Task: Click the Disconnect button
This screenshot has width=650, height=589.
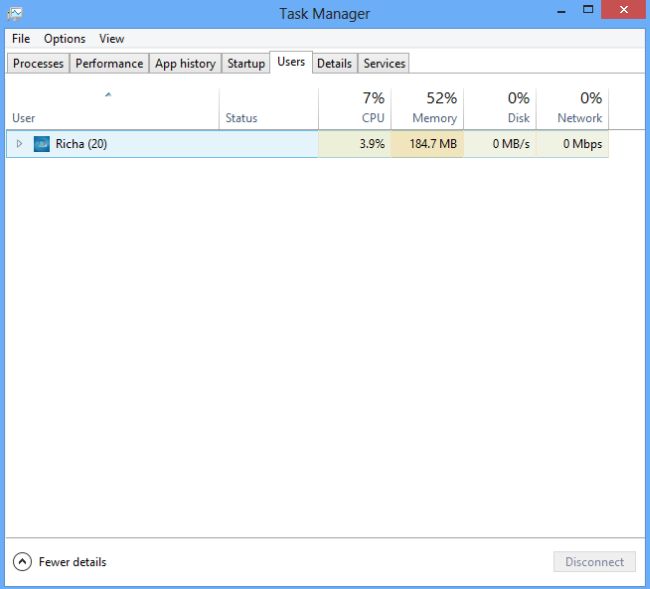Action: pos(594,562)
